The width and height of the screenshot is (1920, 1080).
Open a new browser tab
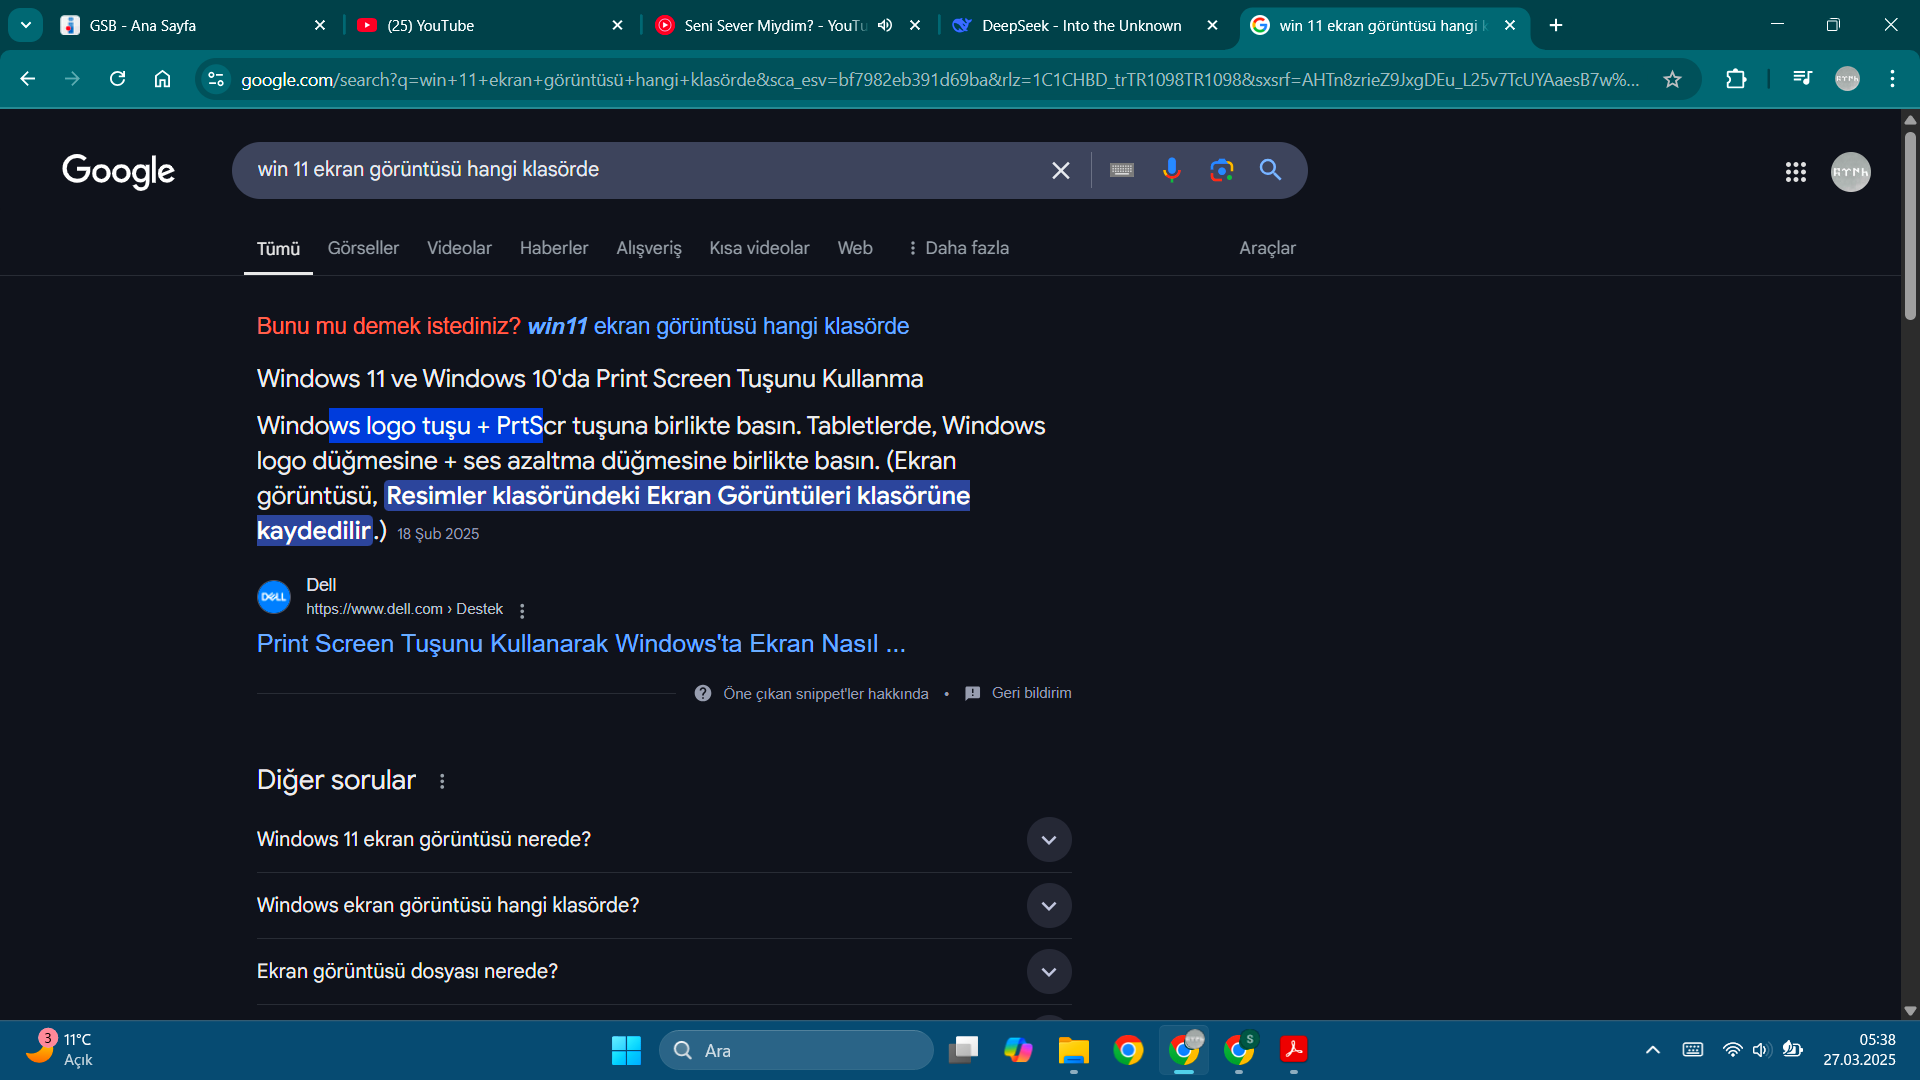coord(1556,25)
